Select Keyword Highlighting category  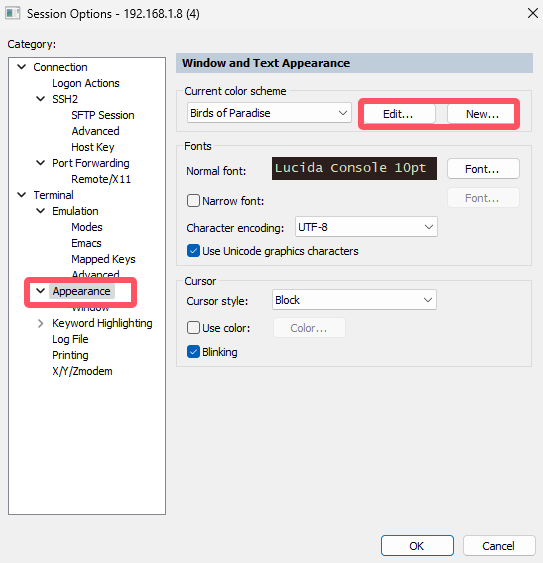pos(102,323)
